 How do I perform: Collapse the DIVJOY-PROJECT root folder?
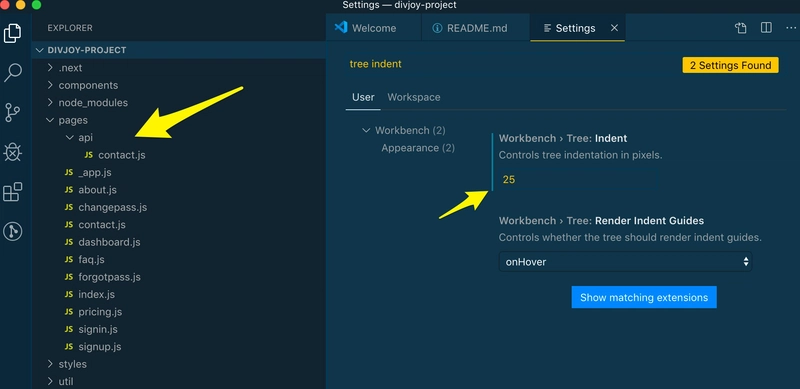click(179, 50)
